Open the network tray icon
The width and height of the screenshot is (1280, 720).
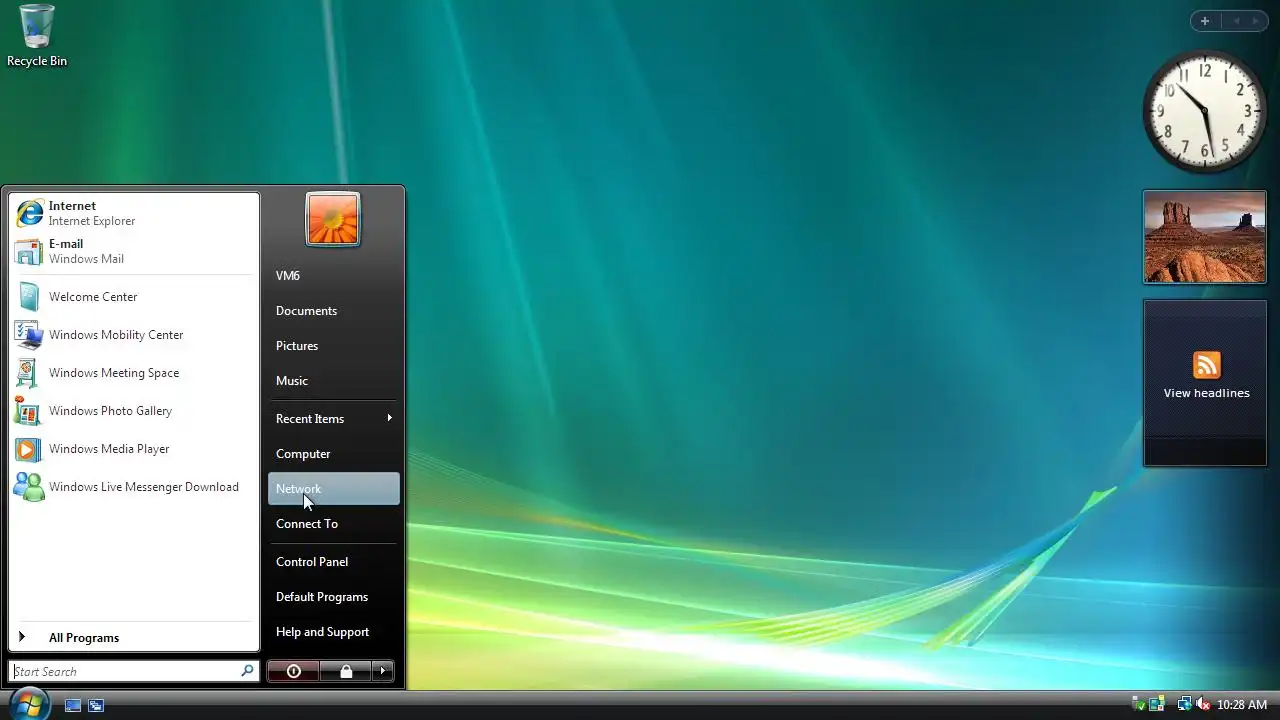(1184, 704)
